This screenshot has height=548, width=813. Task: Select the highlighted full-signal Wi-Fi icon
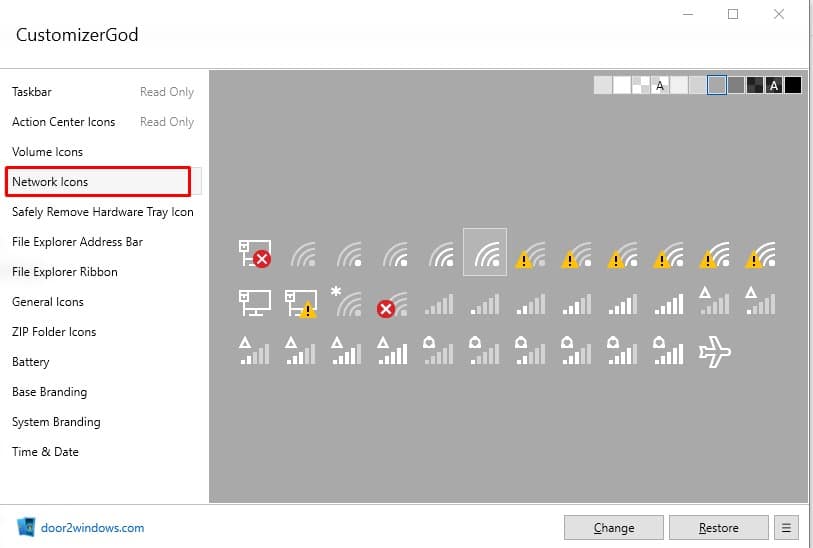click(x=485, y=252)
